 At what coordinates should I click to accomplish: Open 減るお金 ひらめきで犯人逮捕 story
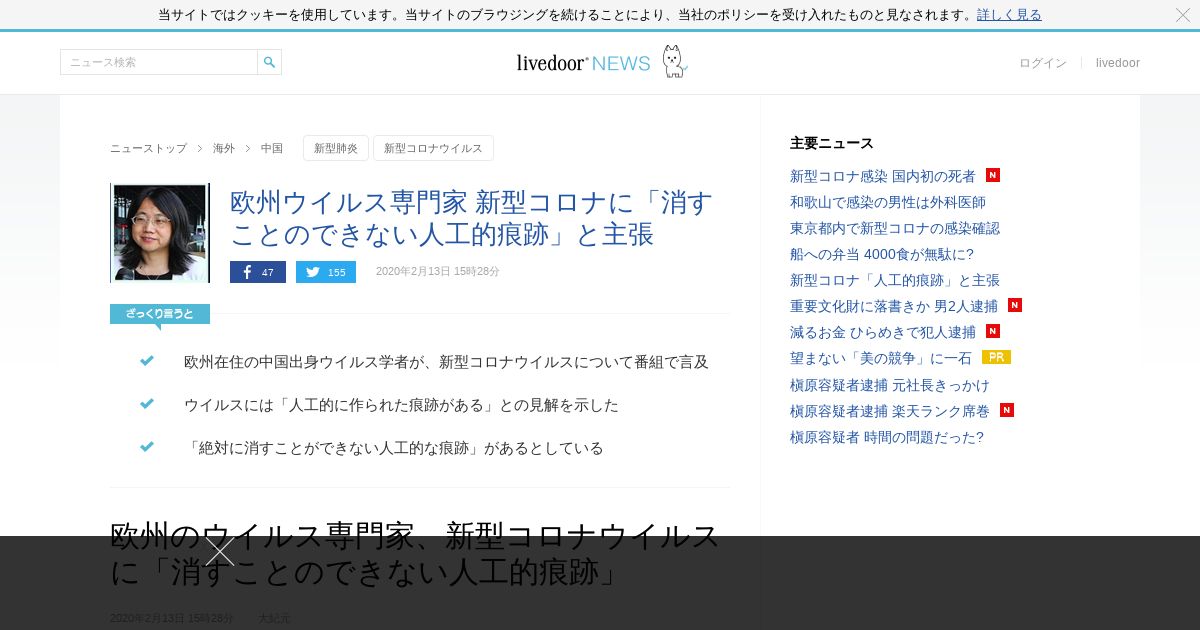pyautogui.click(x=883, y=332)
